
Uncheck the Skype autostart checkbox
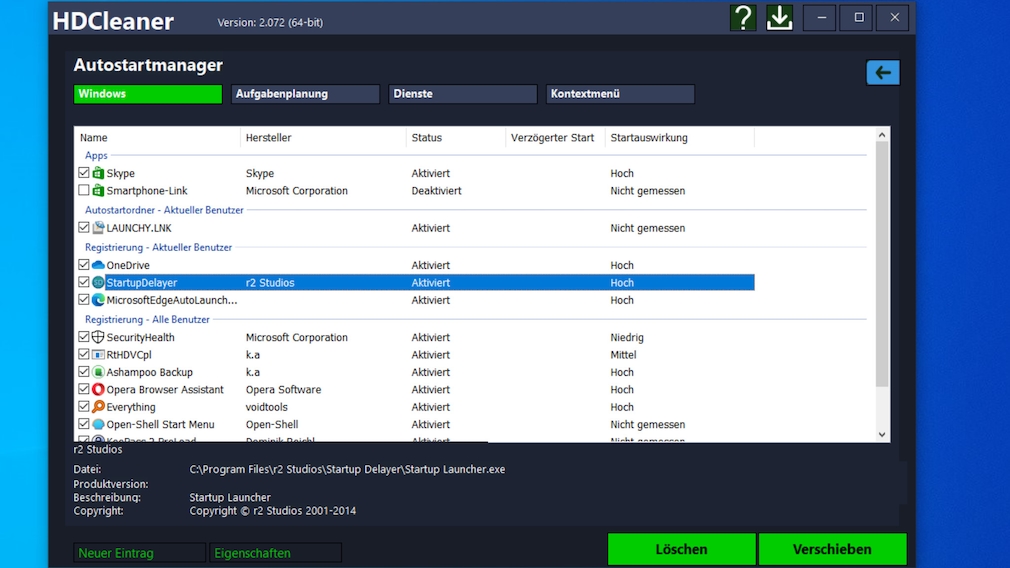coord(84,173)
